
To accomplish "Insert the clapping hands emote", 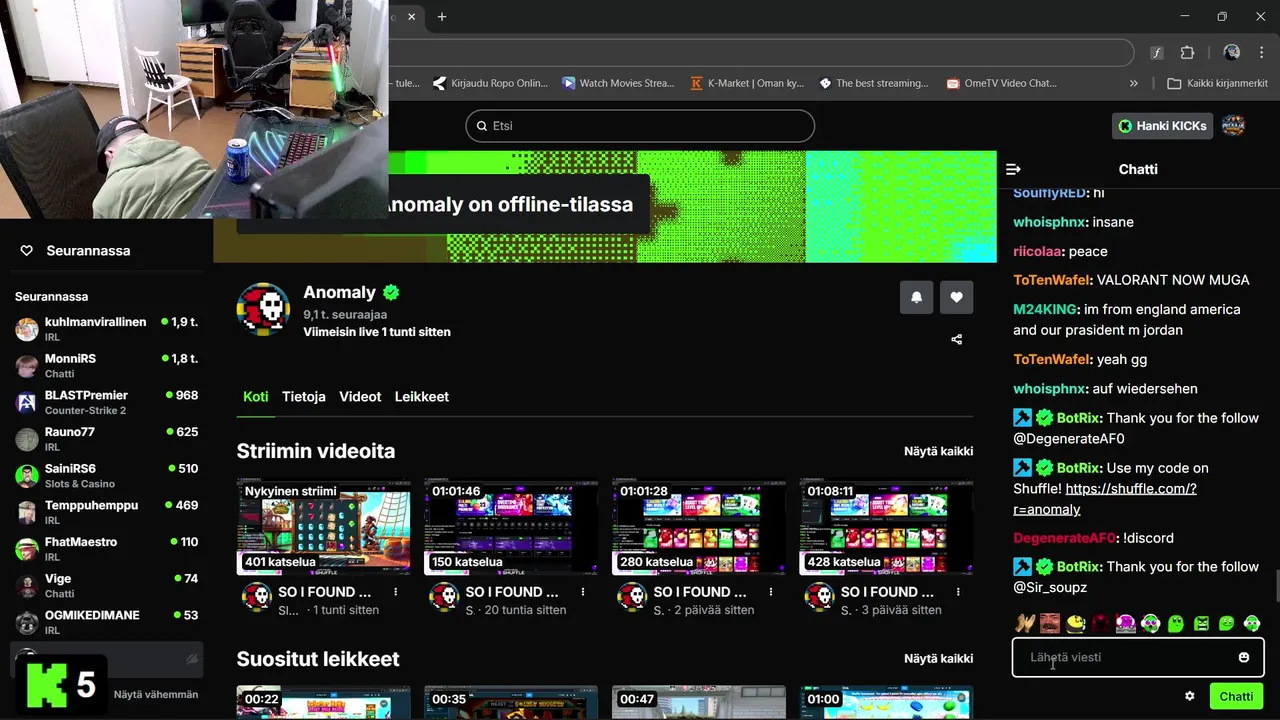I will coord(1023,623).
